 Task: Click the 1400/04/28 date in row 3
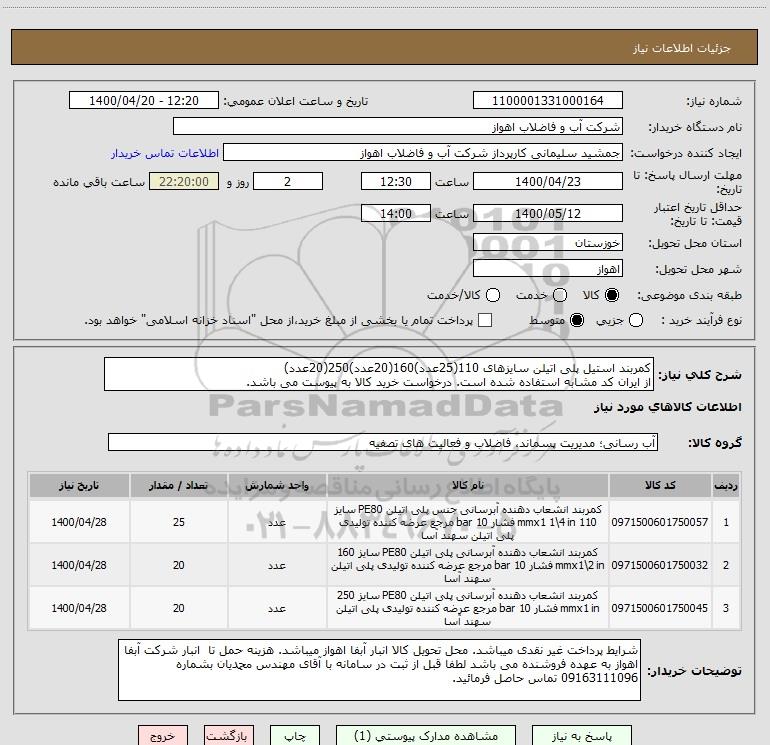click(79, 608)
